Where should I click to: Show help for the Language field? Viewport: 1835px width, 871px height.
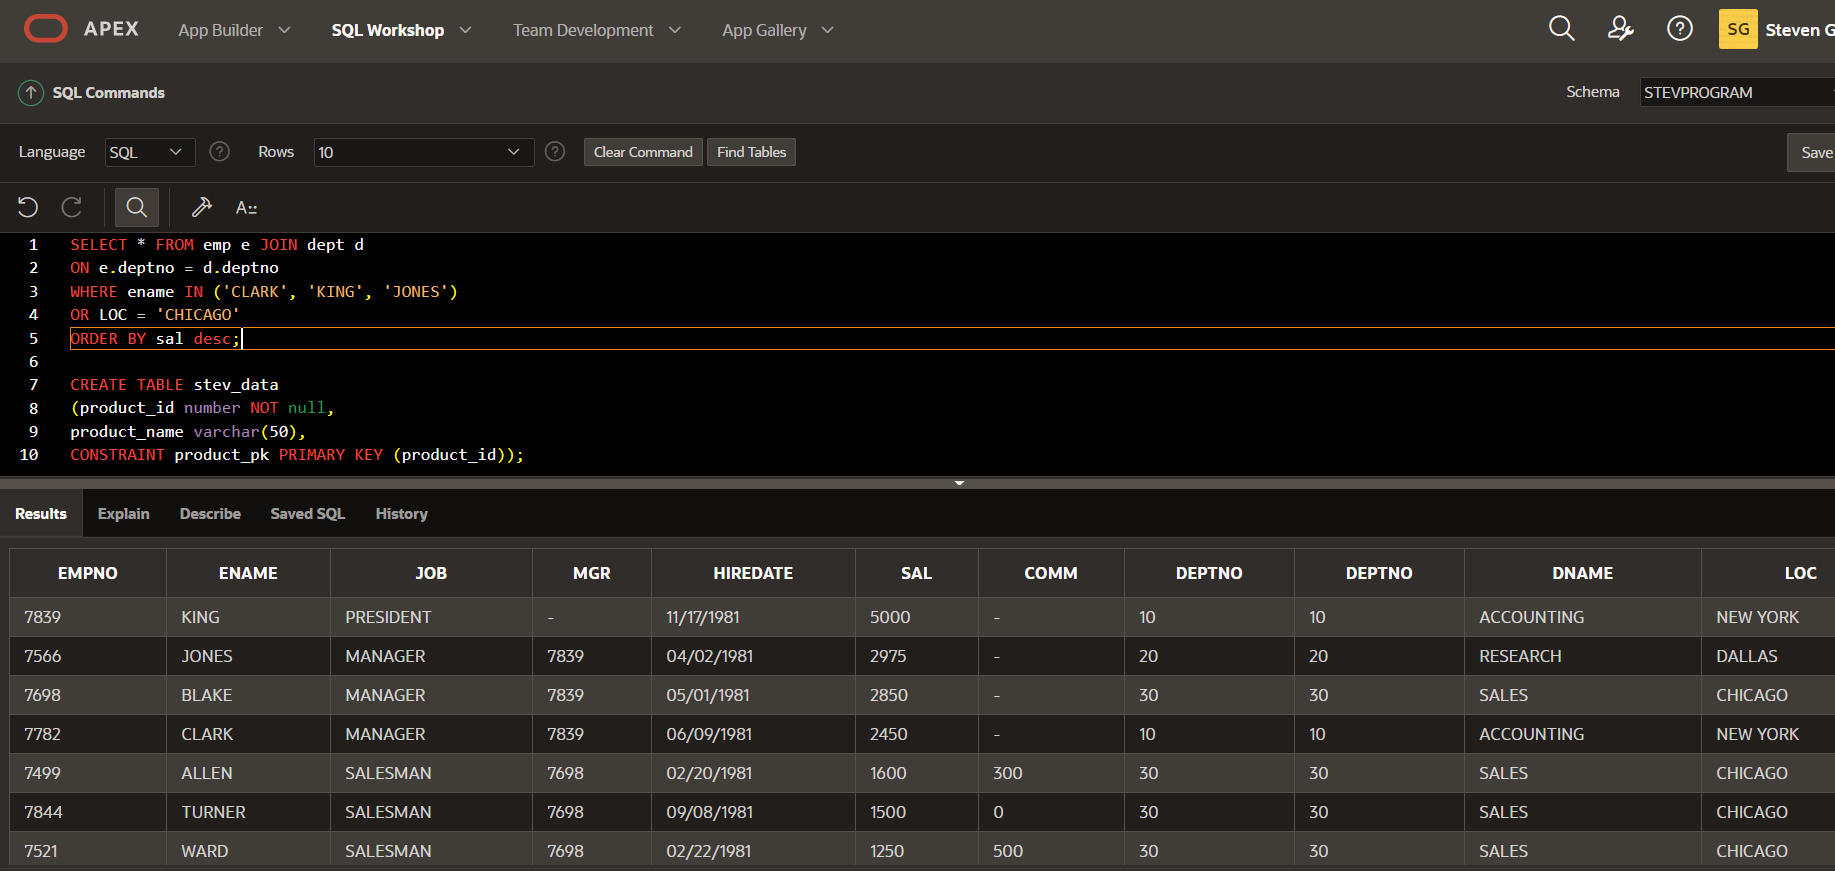pos(219,151)
